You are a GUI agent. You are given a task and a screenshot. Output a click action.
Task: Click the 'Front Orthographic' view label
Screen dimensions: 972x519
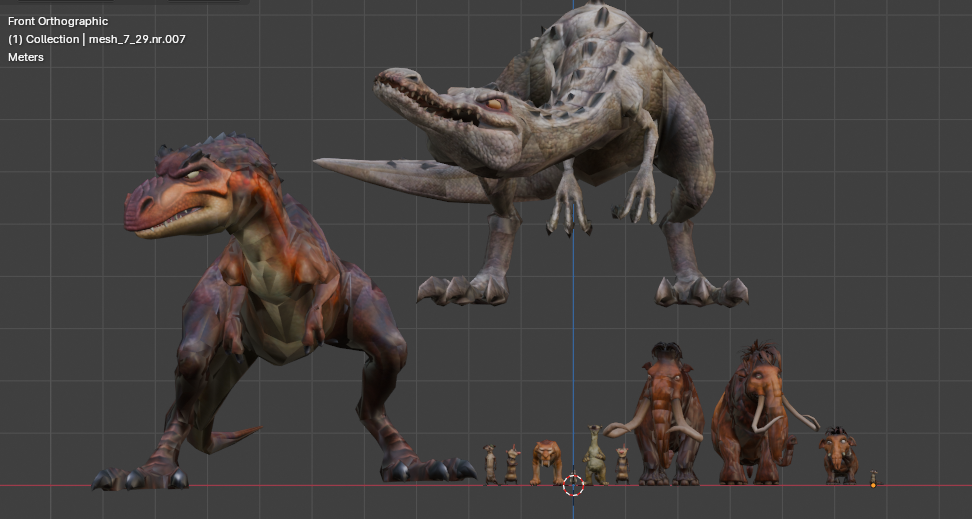[x=58, y=21]
